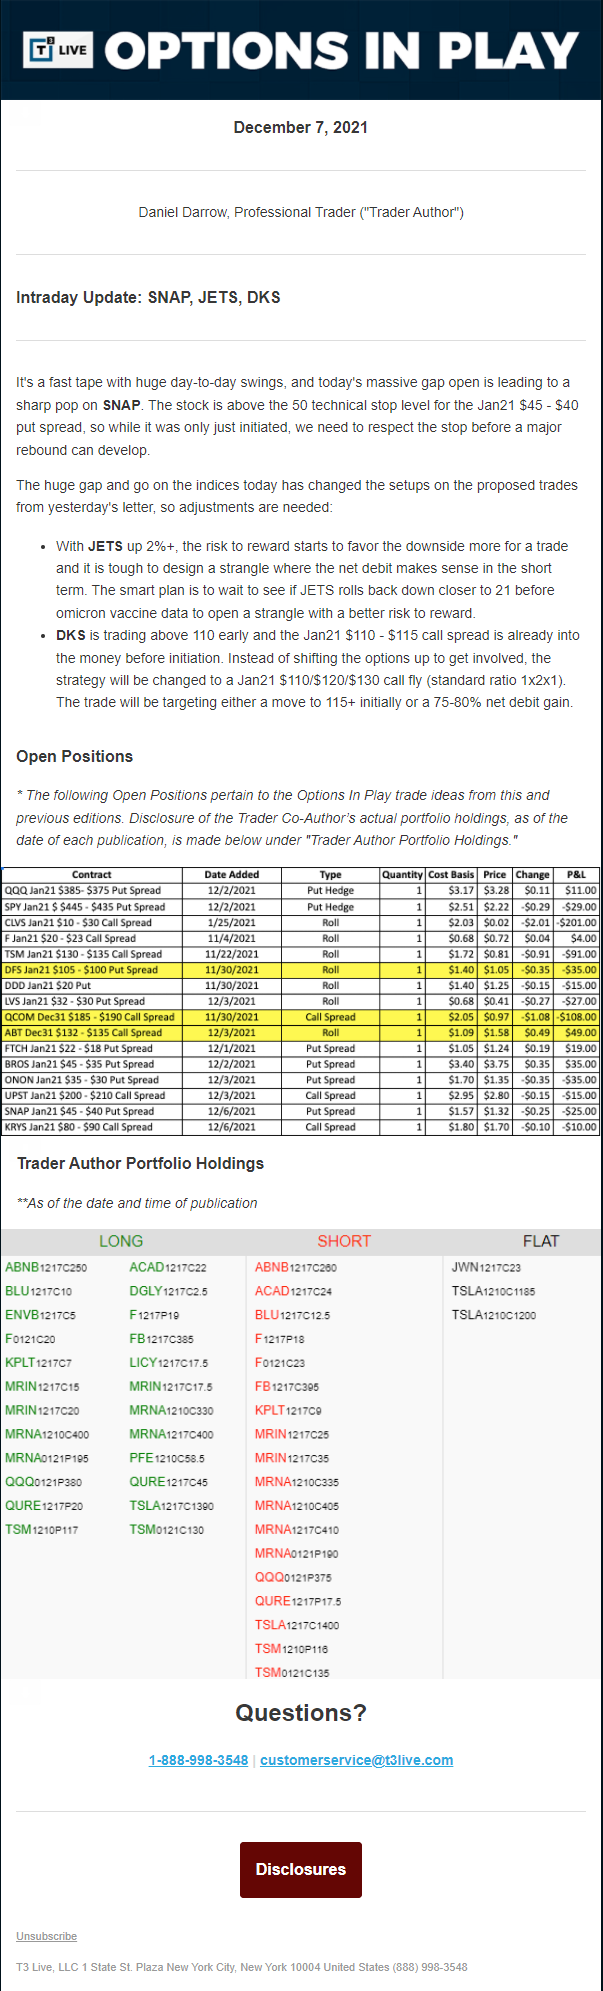Click the Unsubscribe link

[46, 1936]
